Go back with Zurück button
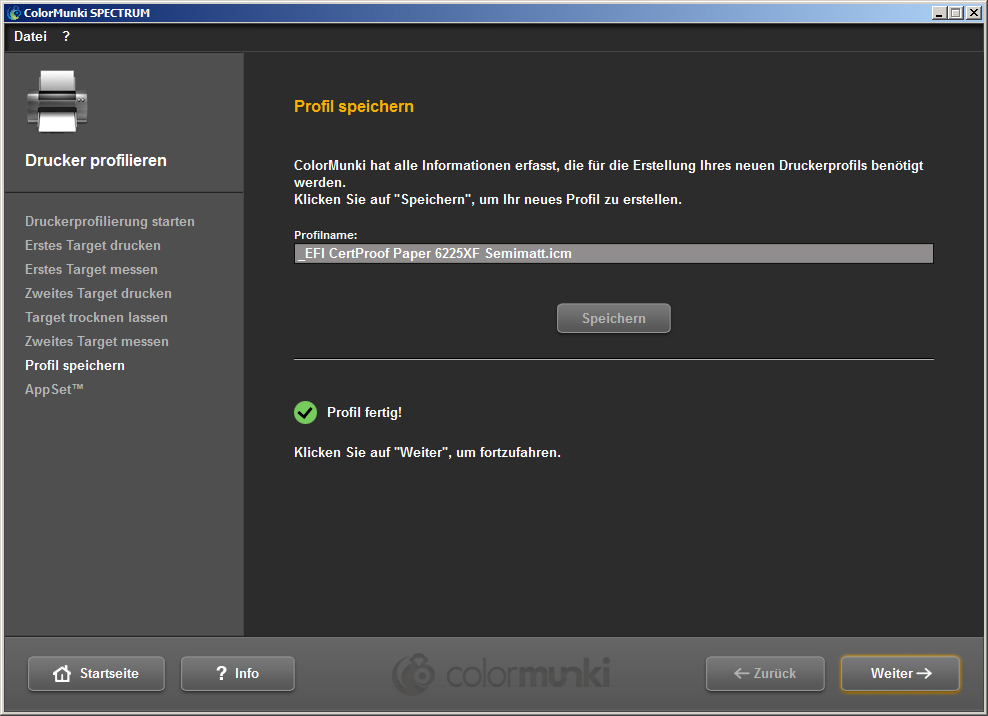Viewport: 988px width, 716px height. click(765, 673)
